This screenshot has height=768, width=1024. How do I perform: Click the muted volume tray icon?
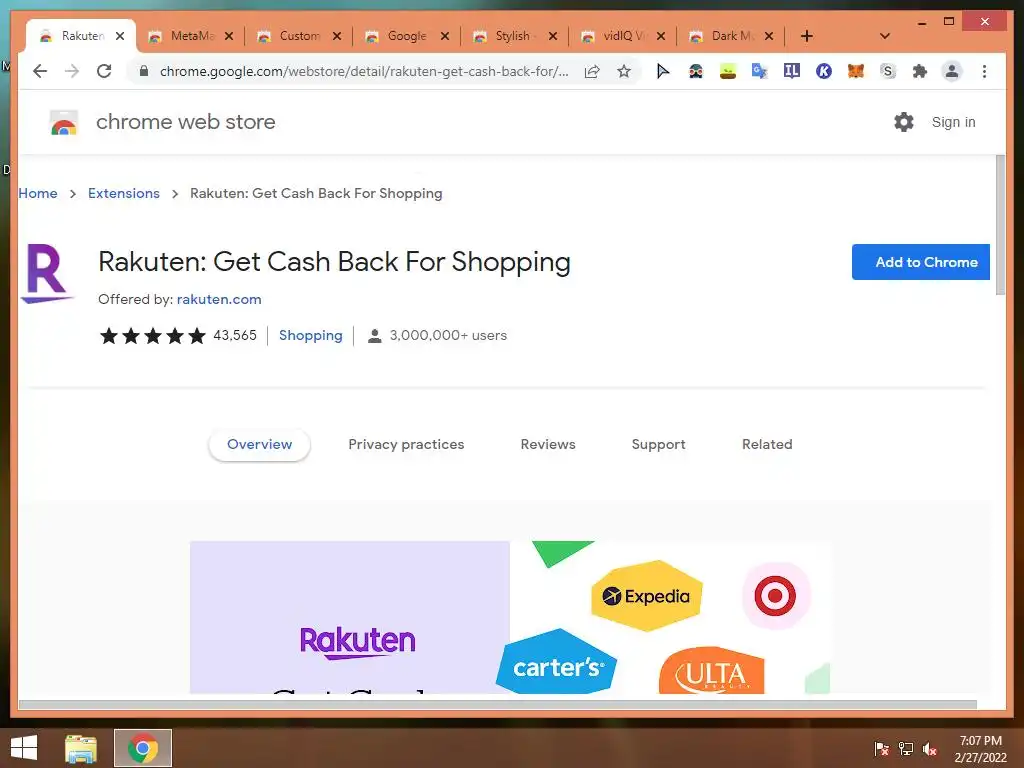[x=930, y=748]
